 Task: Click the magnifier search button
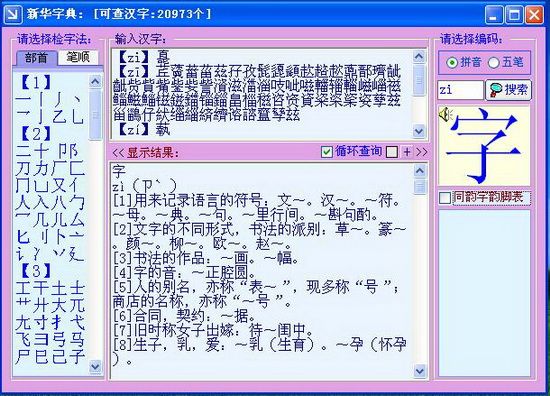click(x=508, y=90)
